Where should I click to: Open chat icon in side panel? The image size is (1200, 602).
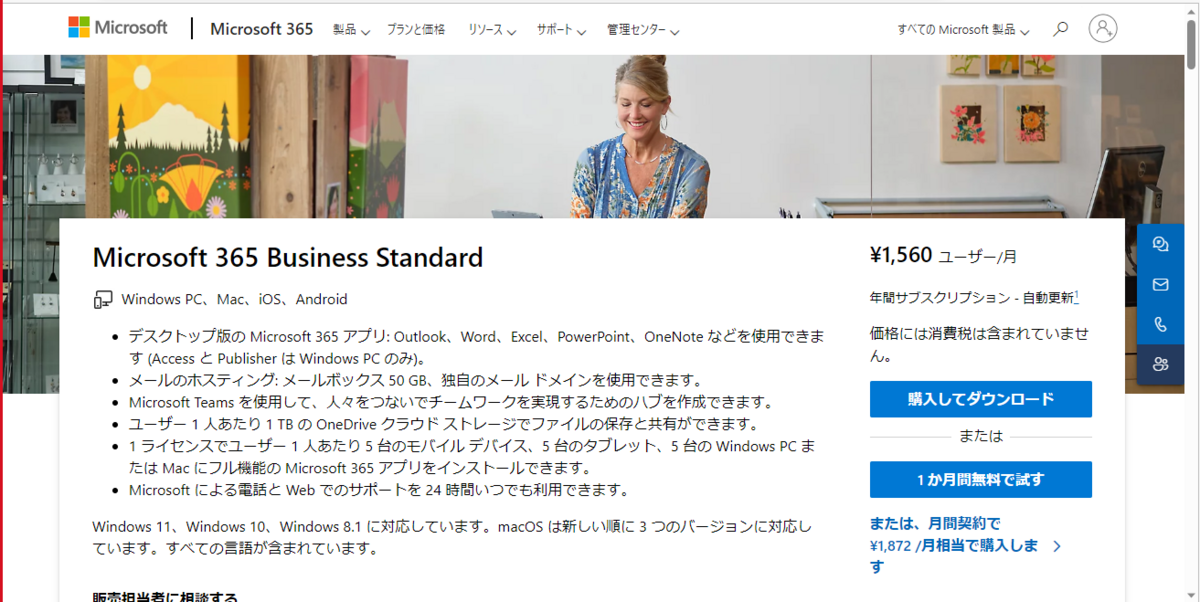pyautogui.click(x=1160, y=244)
